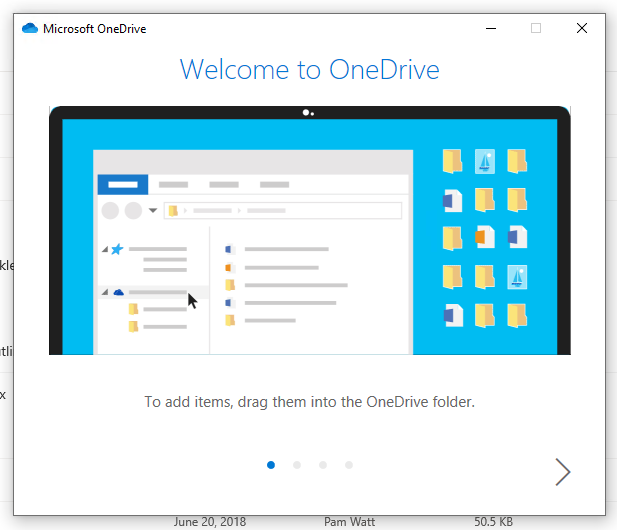
Task: Click 'Pam Watt' in background window
Action: [x=349, y=522]
